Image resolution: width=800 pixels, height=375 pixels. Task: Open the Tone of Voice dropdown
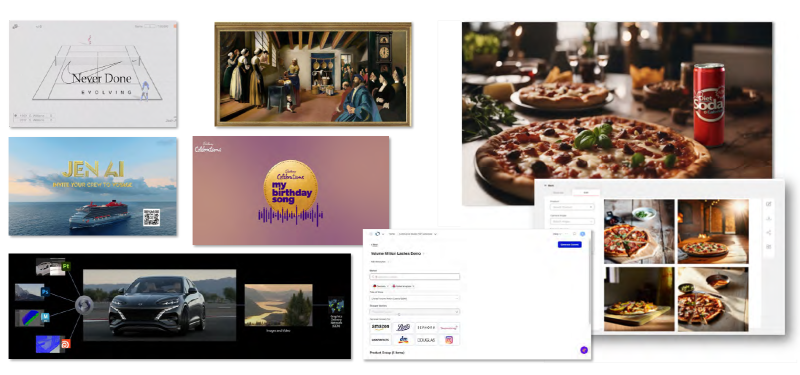[x=414, y=297]
